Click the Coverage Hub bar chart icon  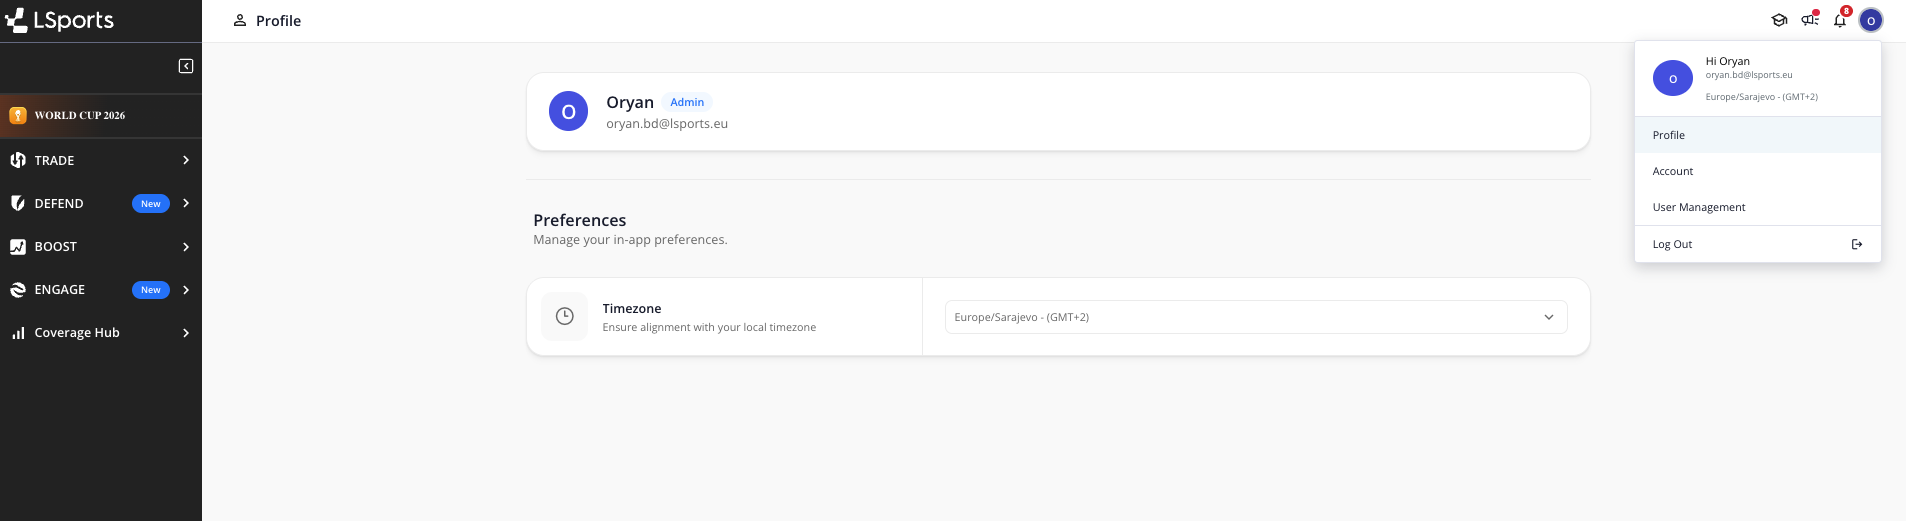[x=18, y=333]
